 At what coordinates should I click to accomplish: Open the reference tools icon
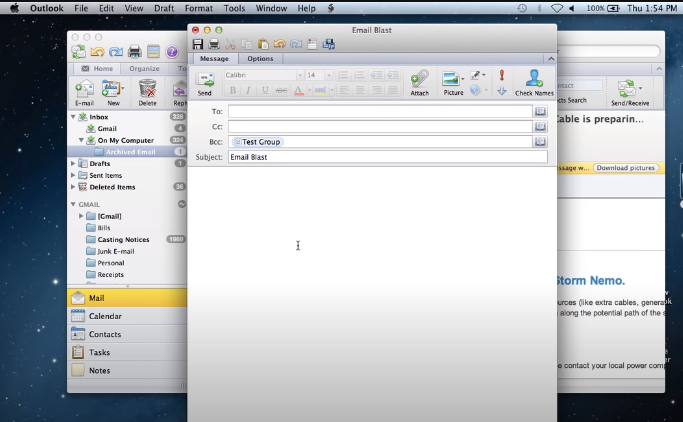click(x=312, y=44)
